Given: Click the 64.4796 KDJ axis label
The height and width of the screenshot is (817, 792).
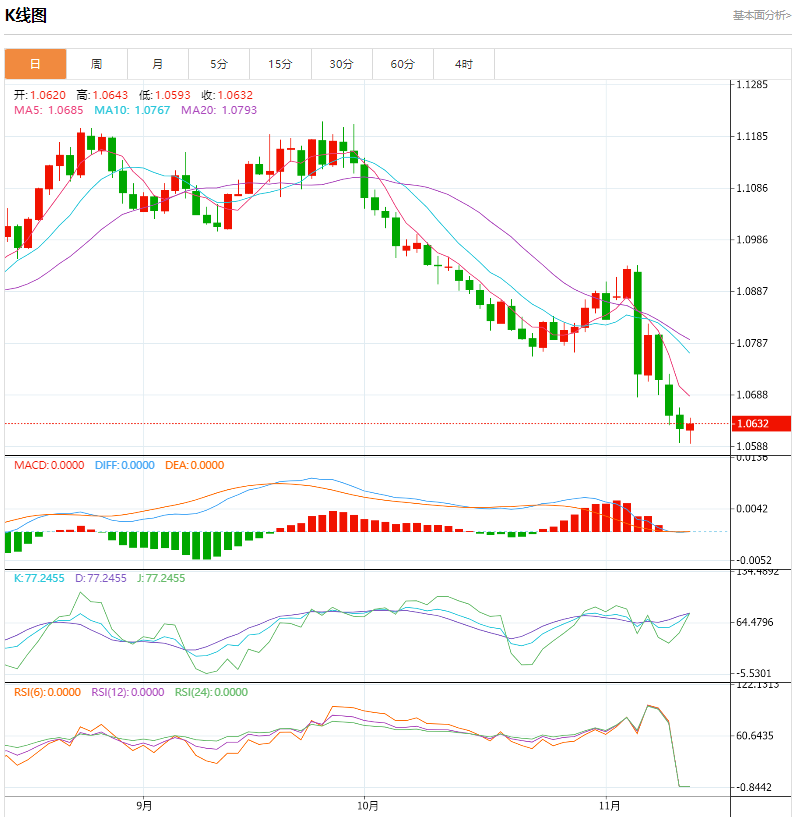Looking at the screenshot, I should click(754, 622).
